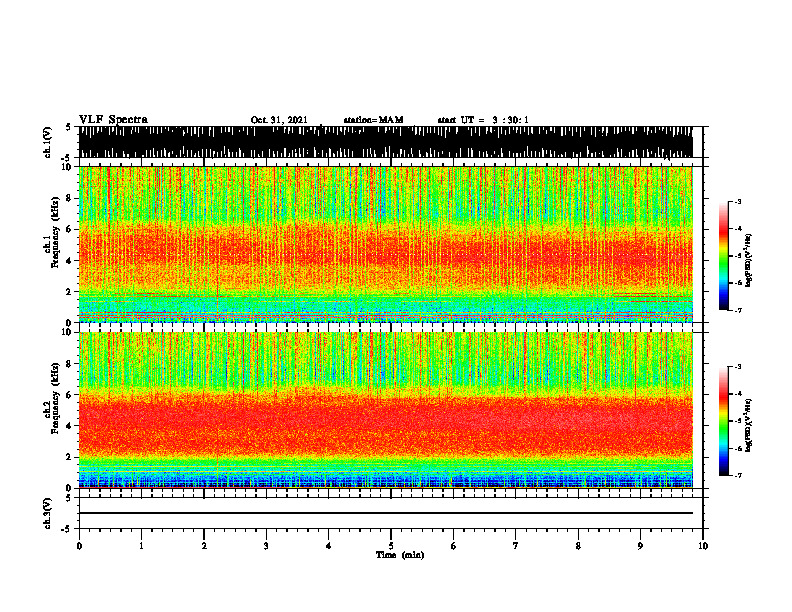The height and width of the screenshot is (612, 792).
Task: Select time axis tick label 3
Action: point(266,546)
